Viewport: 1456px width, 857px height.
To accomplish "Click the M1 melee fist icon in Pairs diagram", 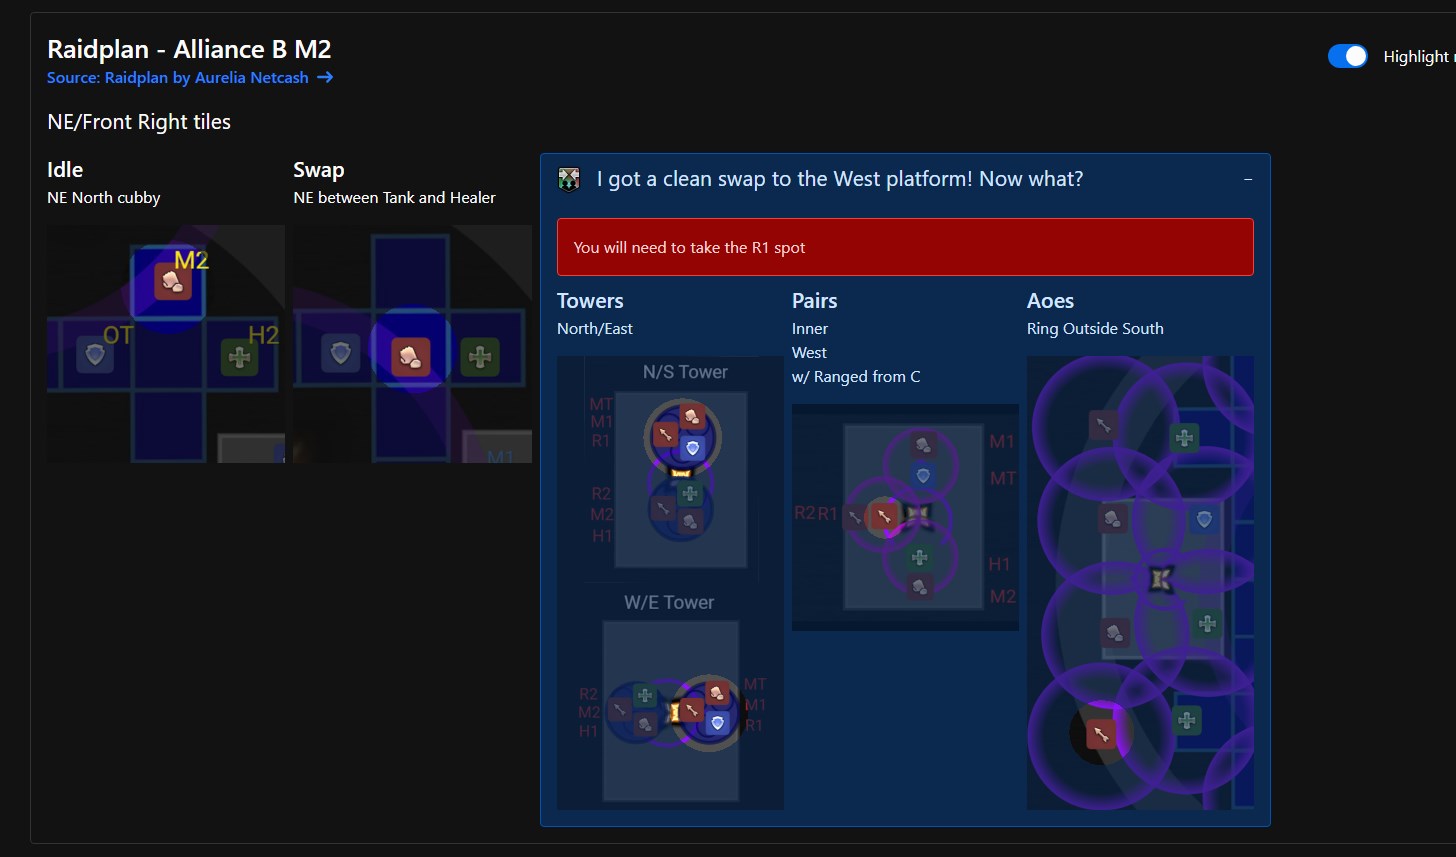I will click(923, 445).
